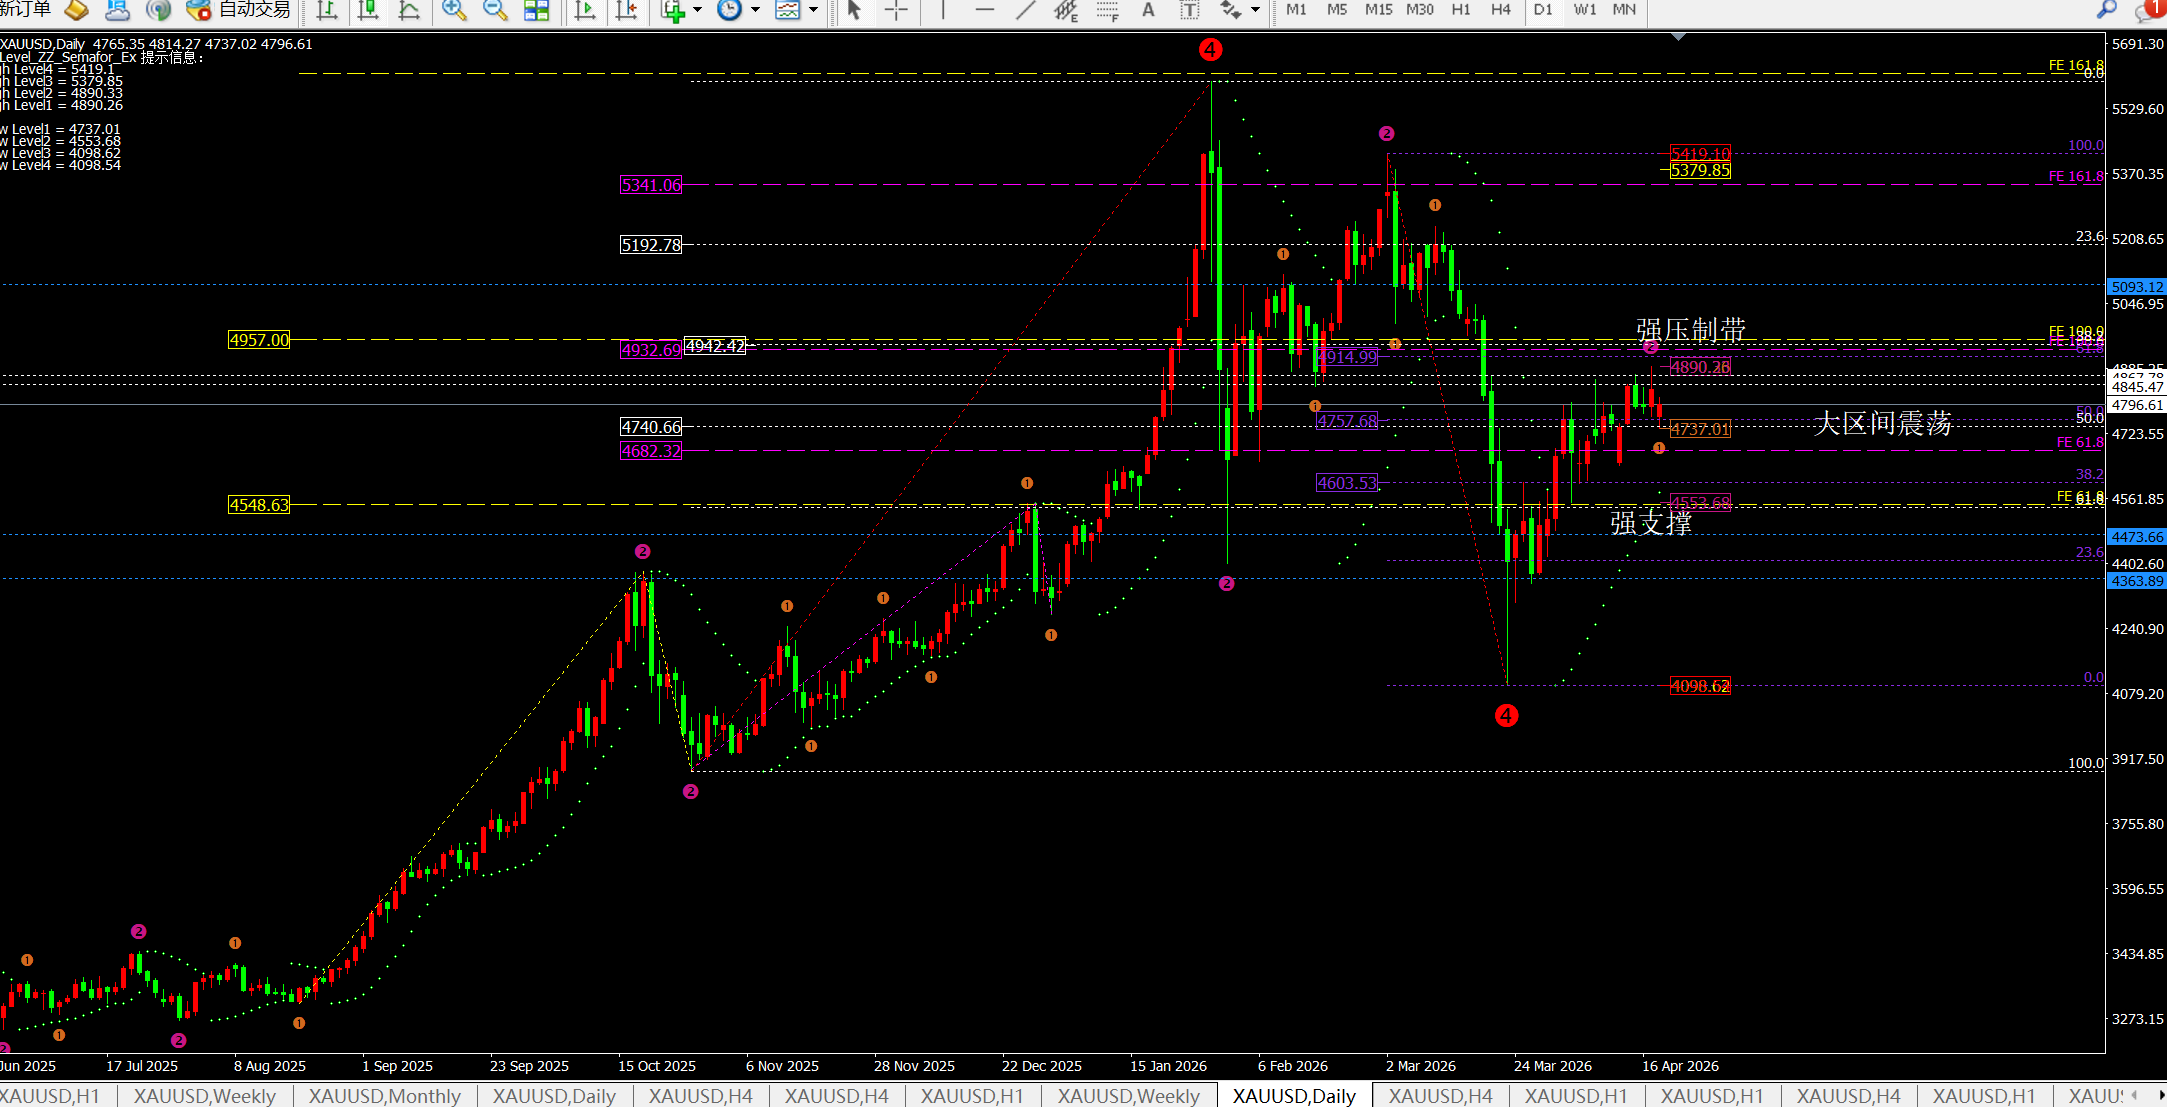This screenshot has width=2167, height=1107.
Task: Switch timeframe to W1
Action: pyautogui.click(x=1584, y=10)
